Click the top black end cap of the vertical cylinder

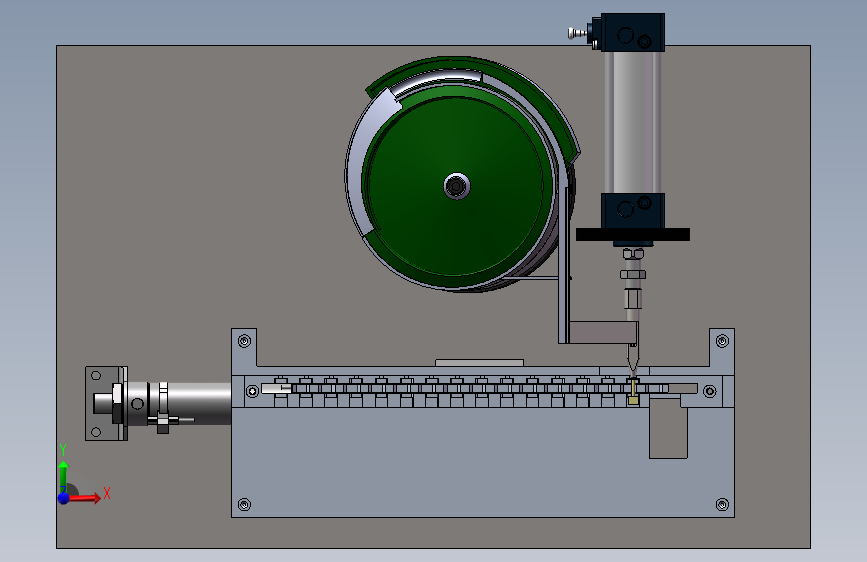632,33
